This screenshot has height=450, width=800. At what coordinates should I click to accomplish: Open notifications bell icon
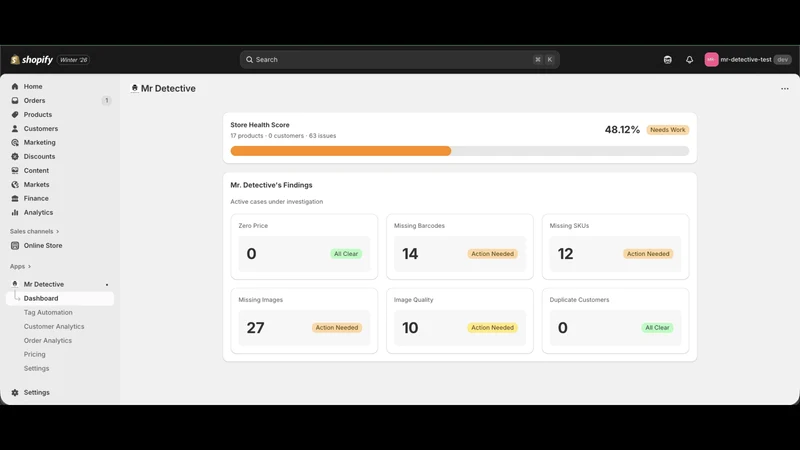tap(689, 60)
